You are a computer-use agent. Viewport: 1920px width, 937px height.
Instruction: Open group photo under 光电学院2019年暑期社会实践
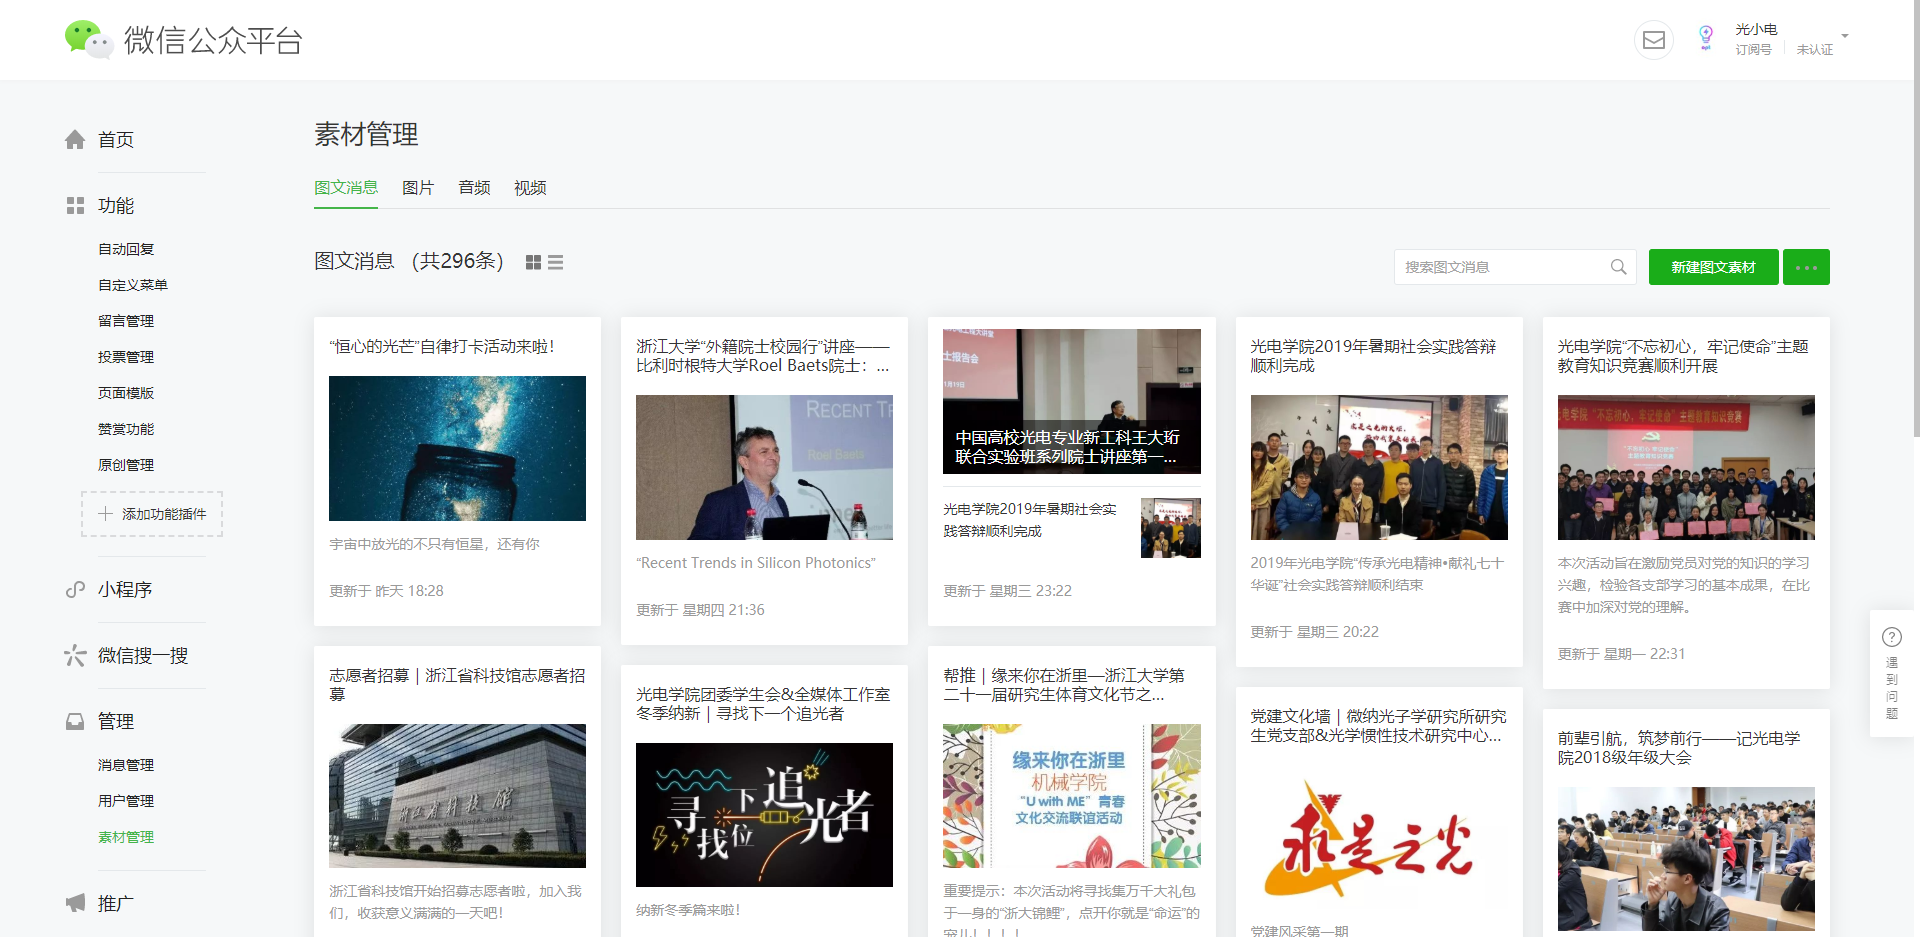(x=1379, y=467)
